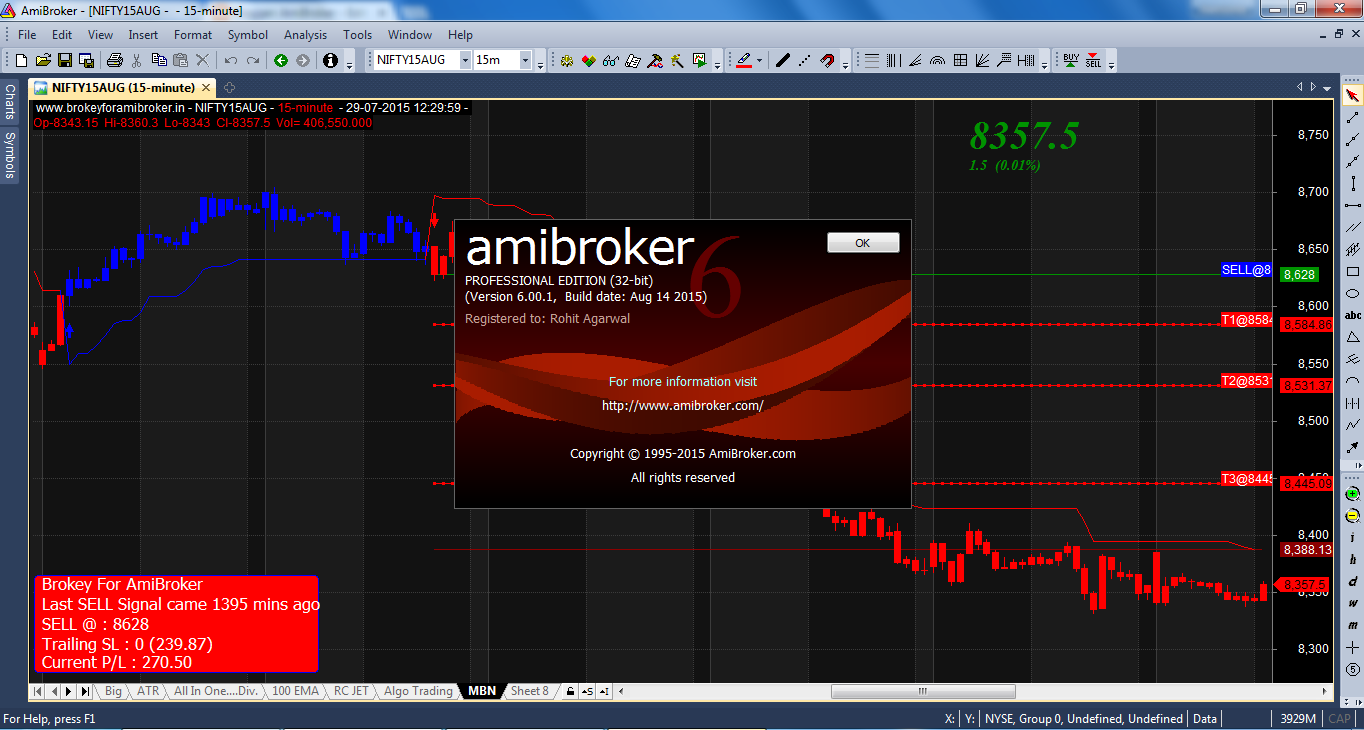
Task: Switch to the 100 EMA sheet tab
Action: coord(295,691)
